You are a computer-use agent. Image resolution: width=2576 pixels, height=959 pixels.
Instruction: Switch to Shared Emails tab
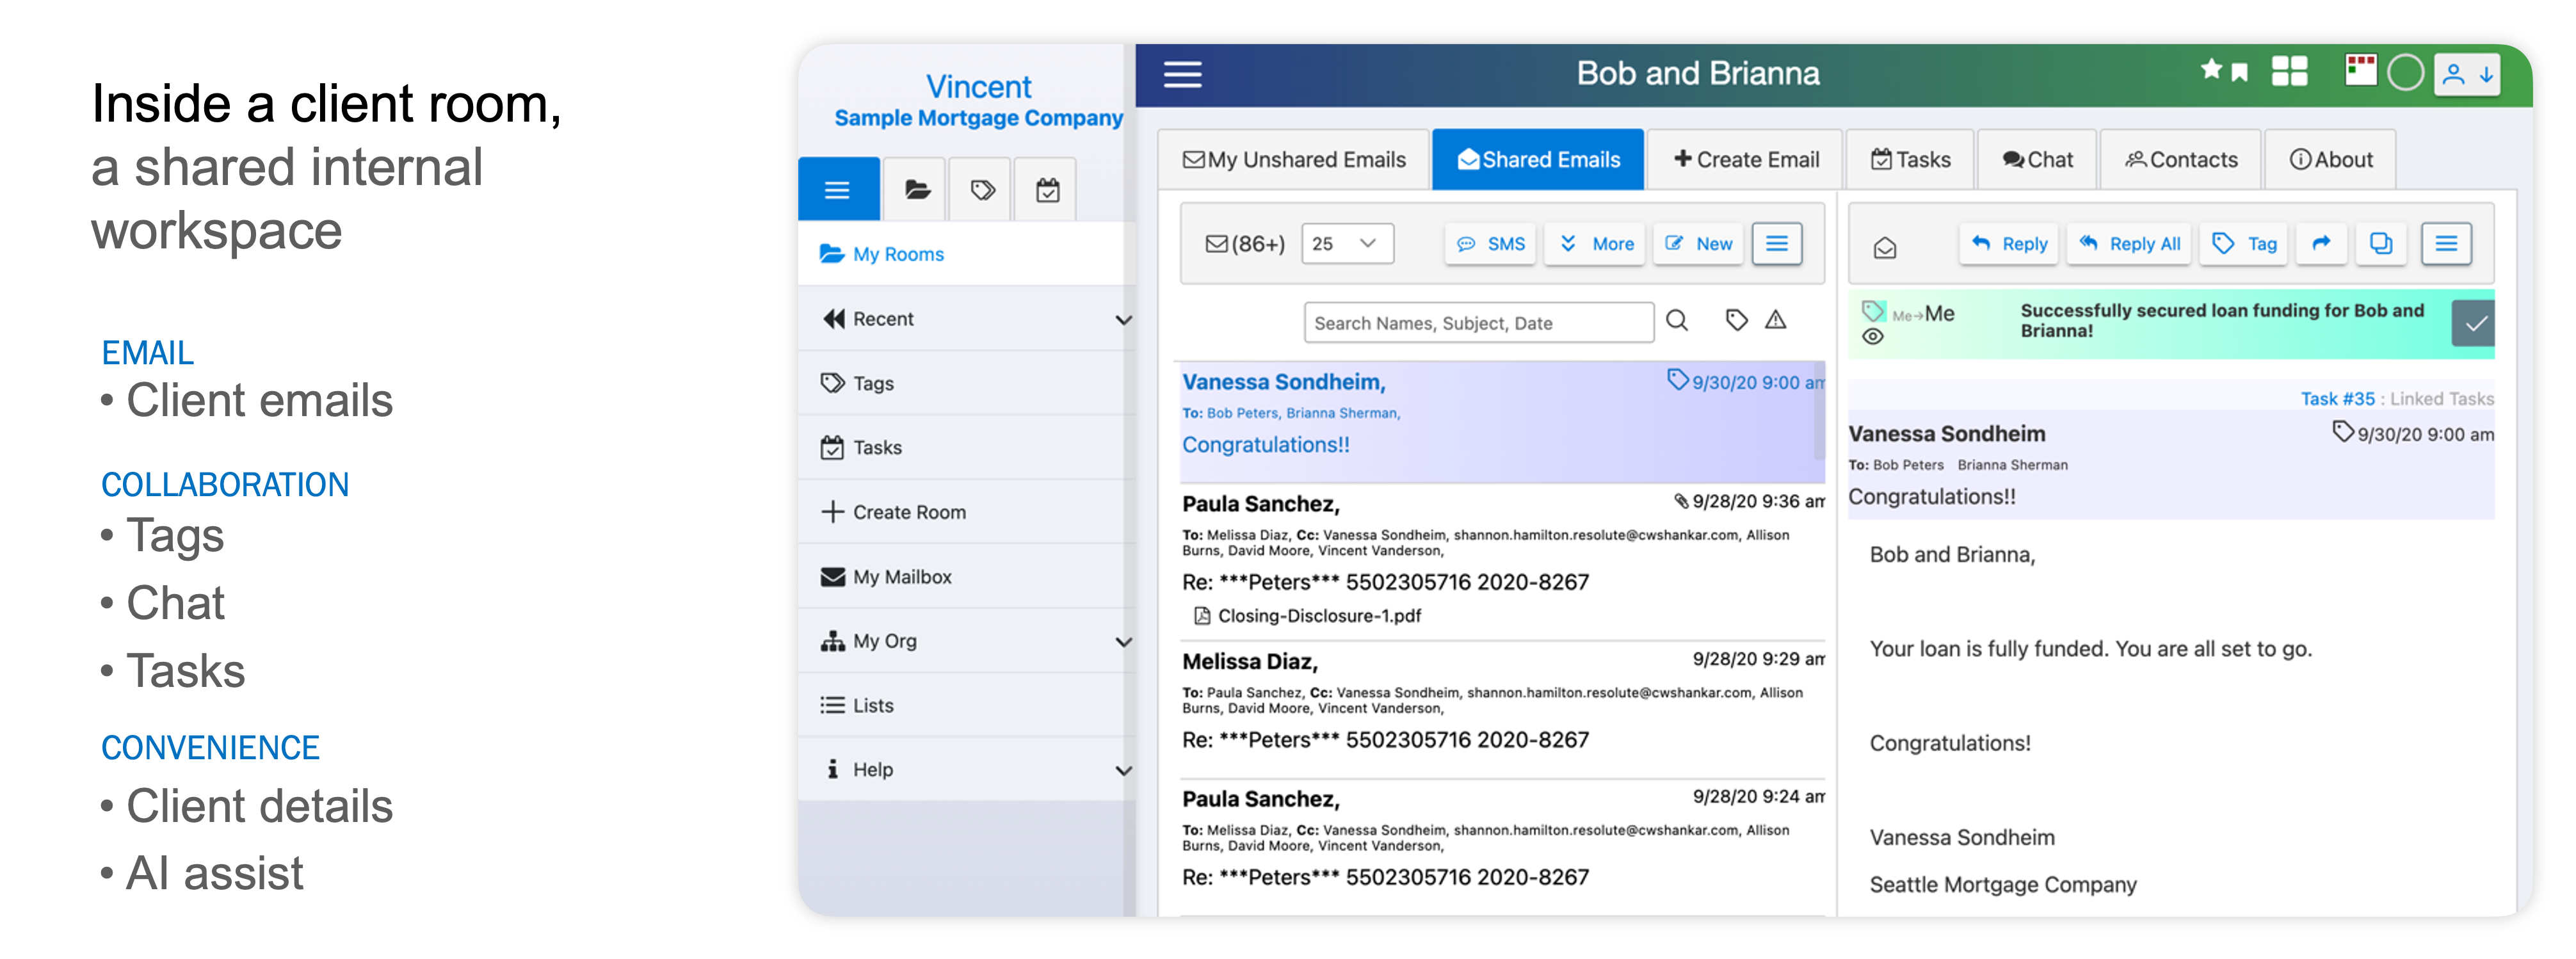(1538, 160)
